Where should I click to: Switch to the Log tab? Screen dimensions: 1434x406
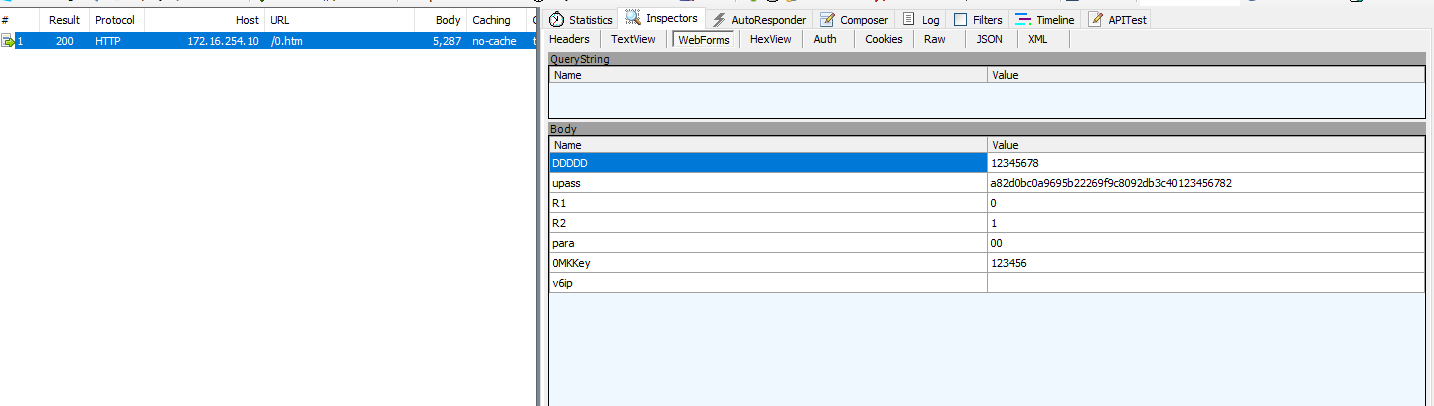tap(920, 19)
